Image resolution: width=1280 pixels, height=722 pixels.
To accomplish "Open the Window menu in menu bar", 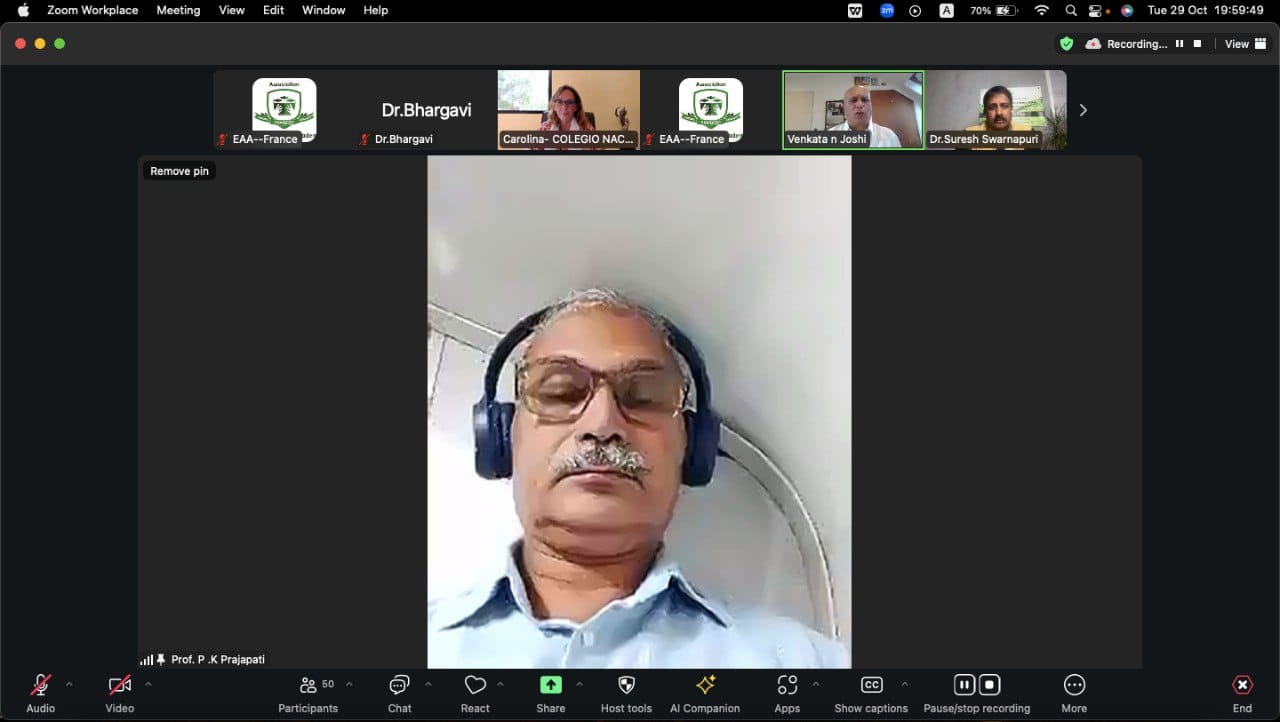I will (x=323, y=10).
